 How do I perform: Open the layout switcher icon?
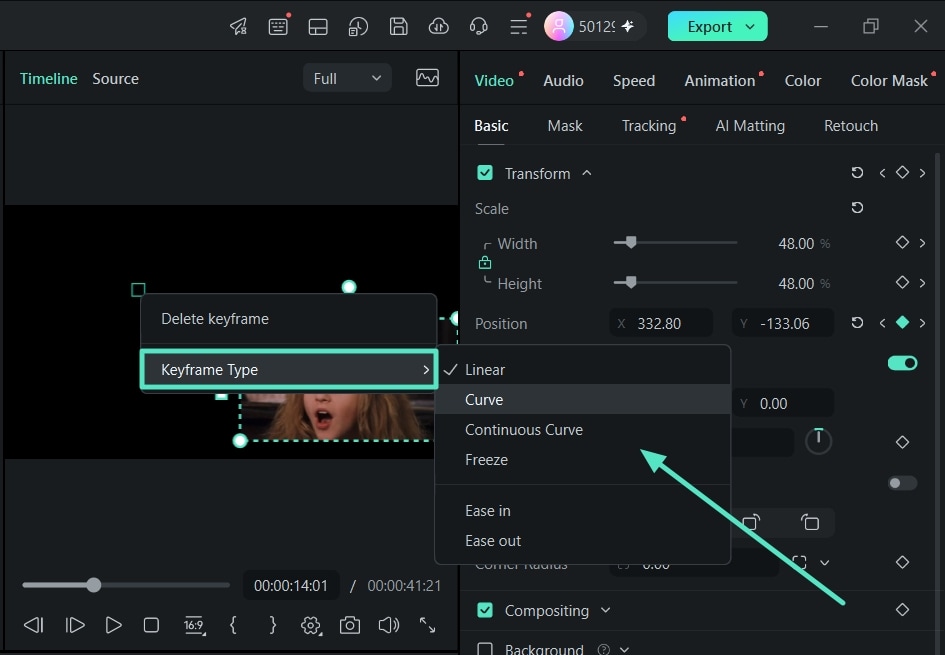click(318, 27)
